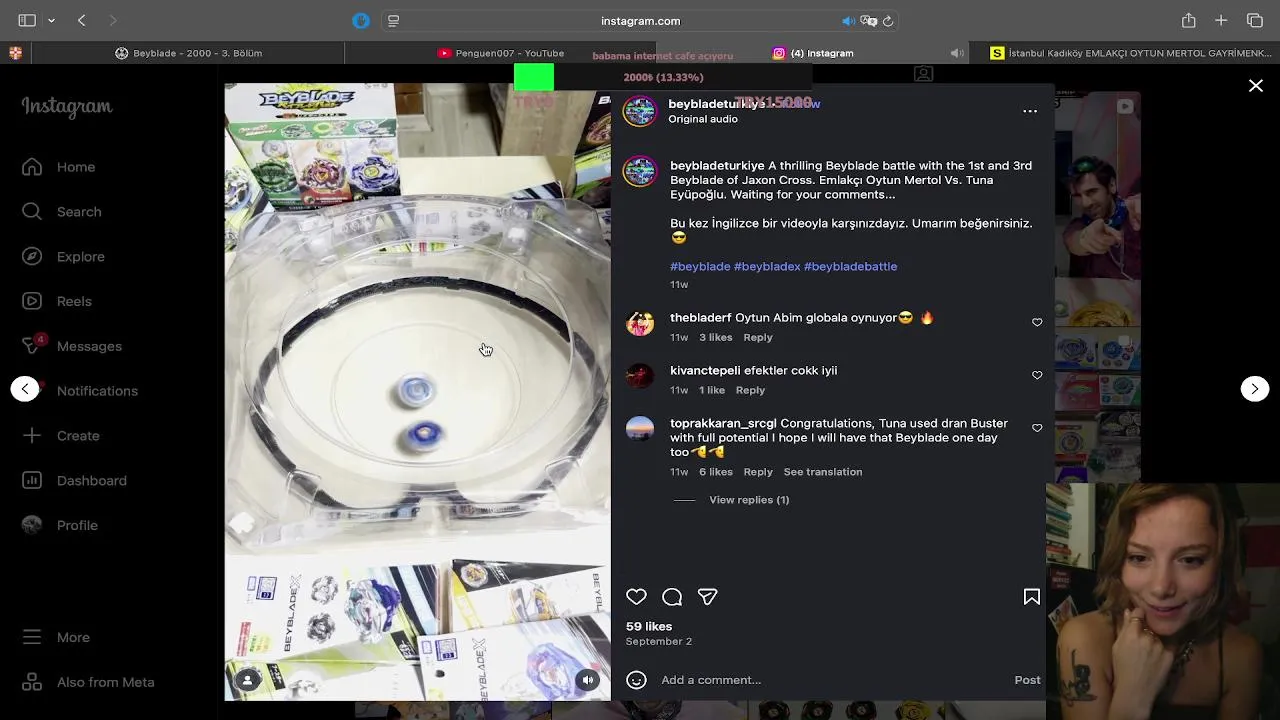This screenshot has height=720, width=1280.
Task: Like toprakkaran_srcgl's comment
Action: 1037,428
